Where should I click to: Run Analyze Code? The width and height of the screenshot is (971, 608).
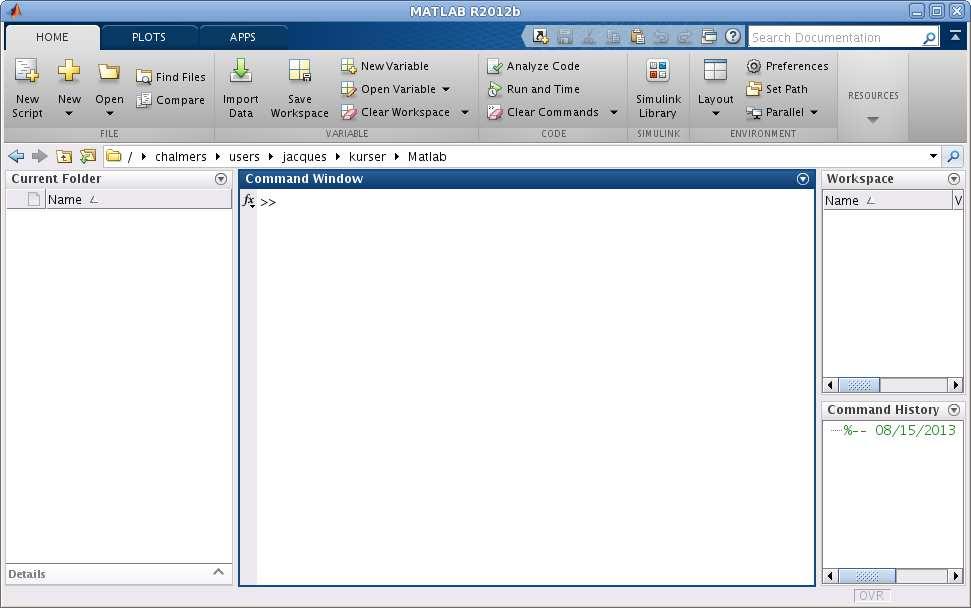[534, 66]
